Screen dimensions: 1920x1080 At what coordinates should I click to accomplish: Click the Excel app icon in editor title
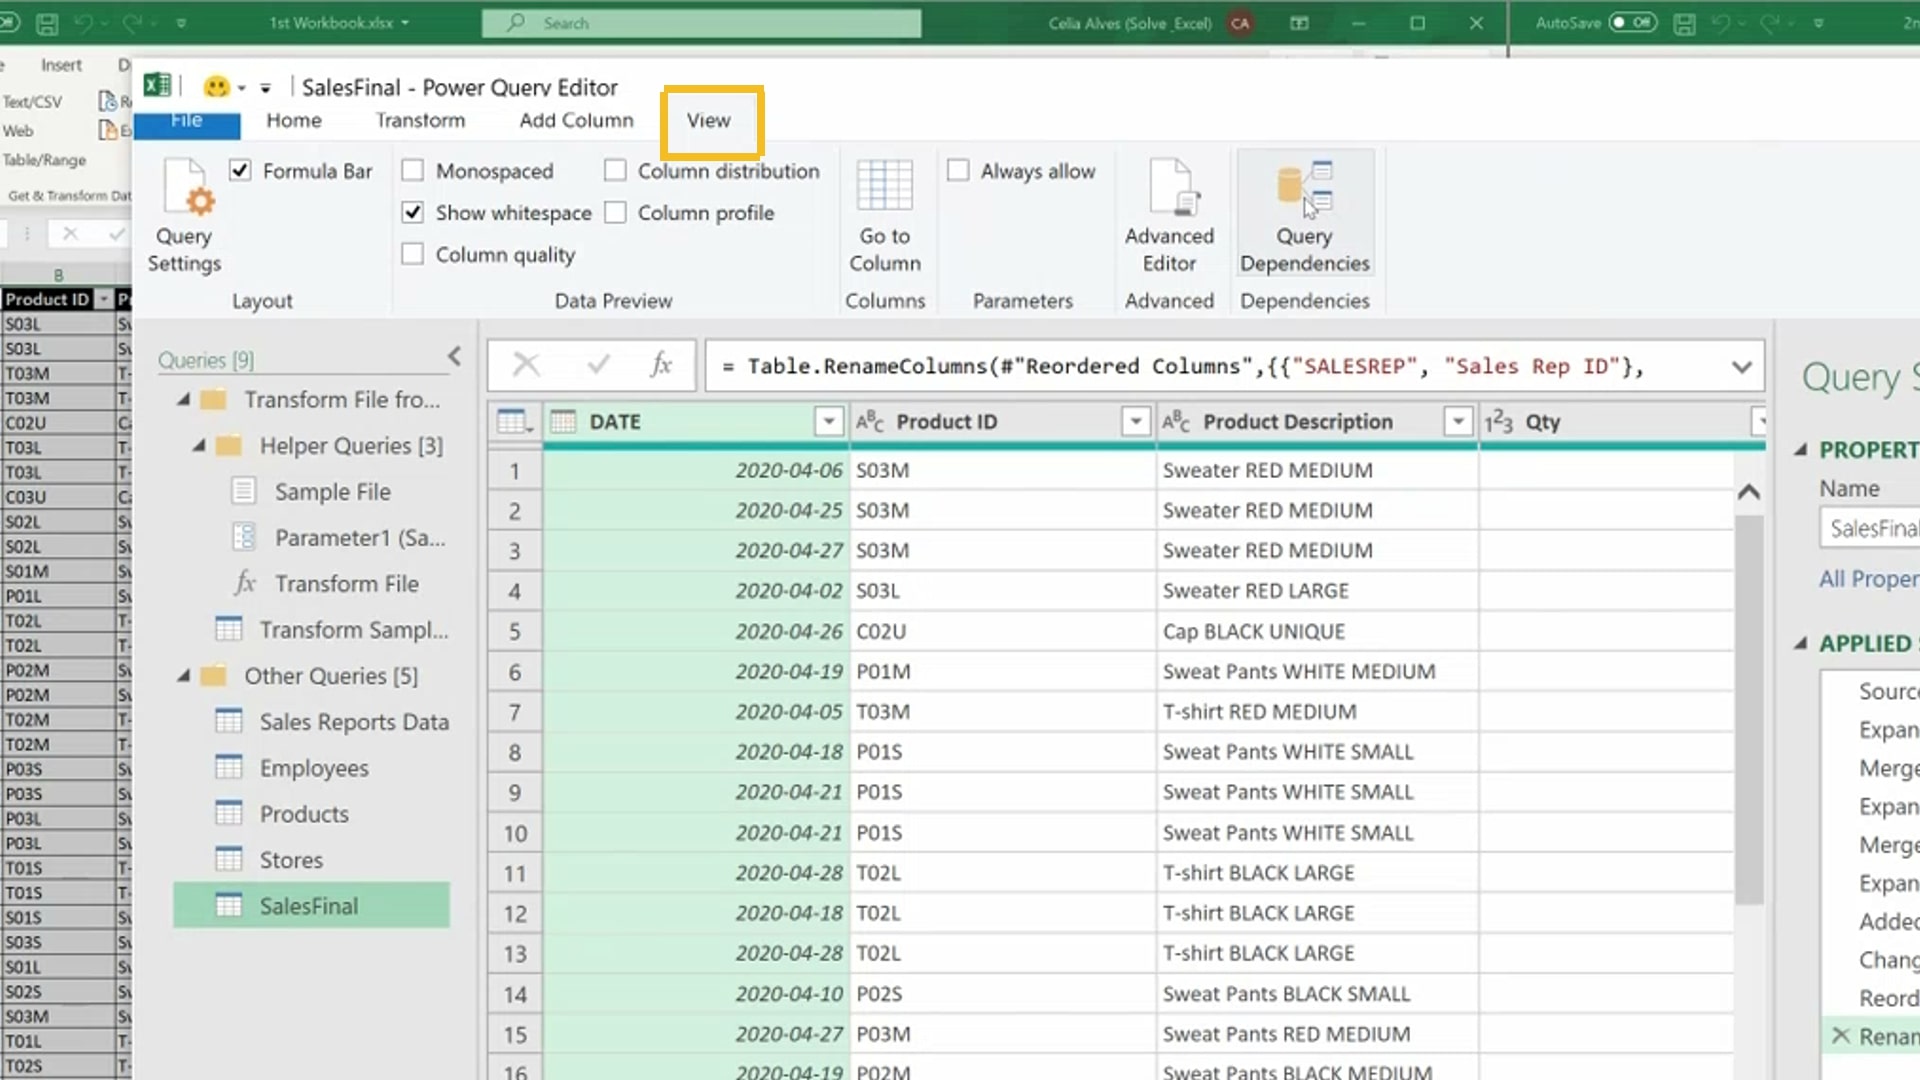(x=157, y=86)
